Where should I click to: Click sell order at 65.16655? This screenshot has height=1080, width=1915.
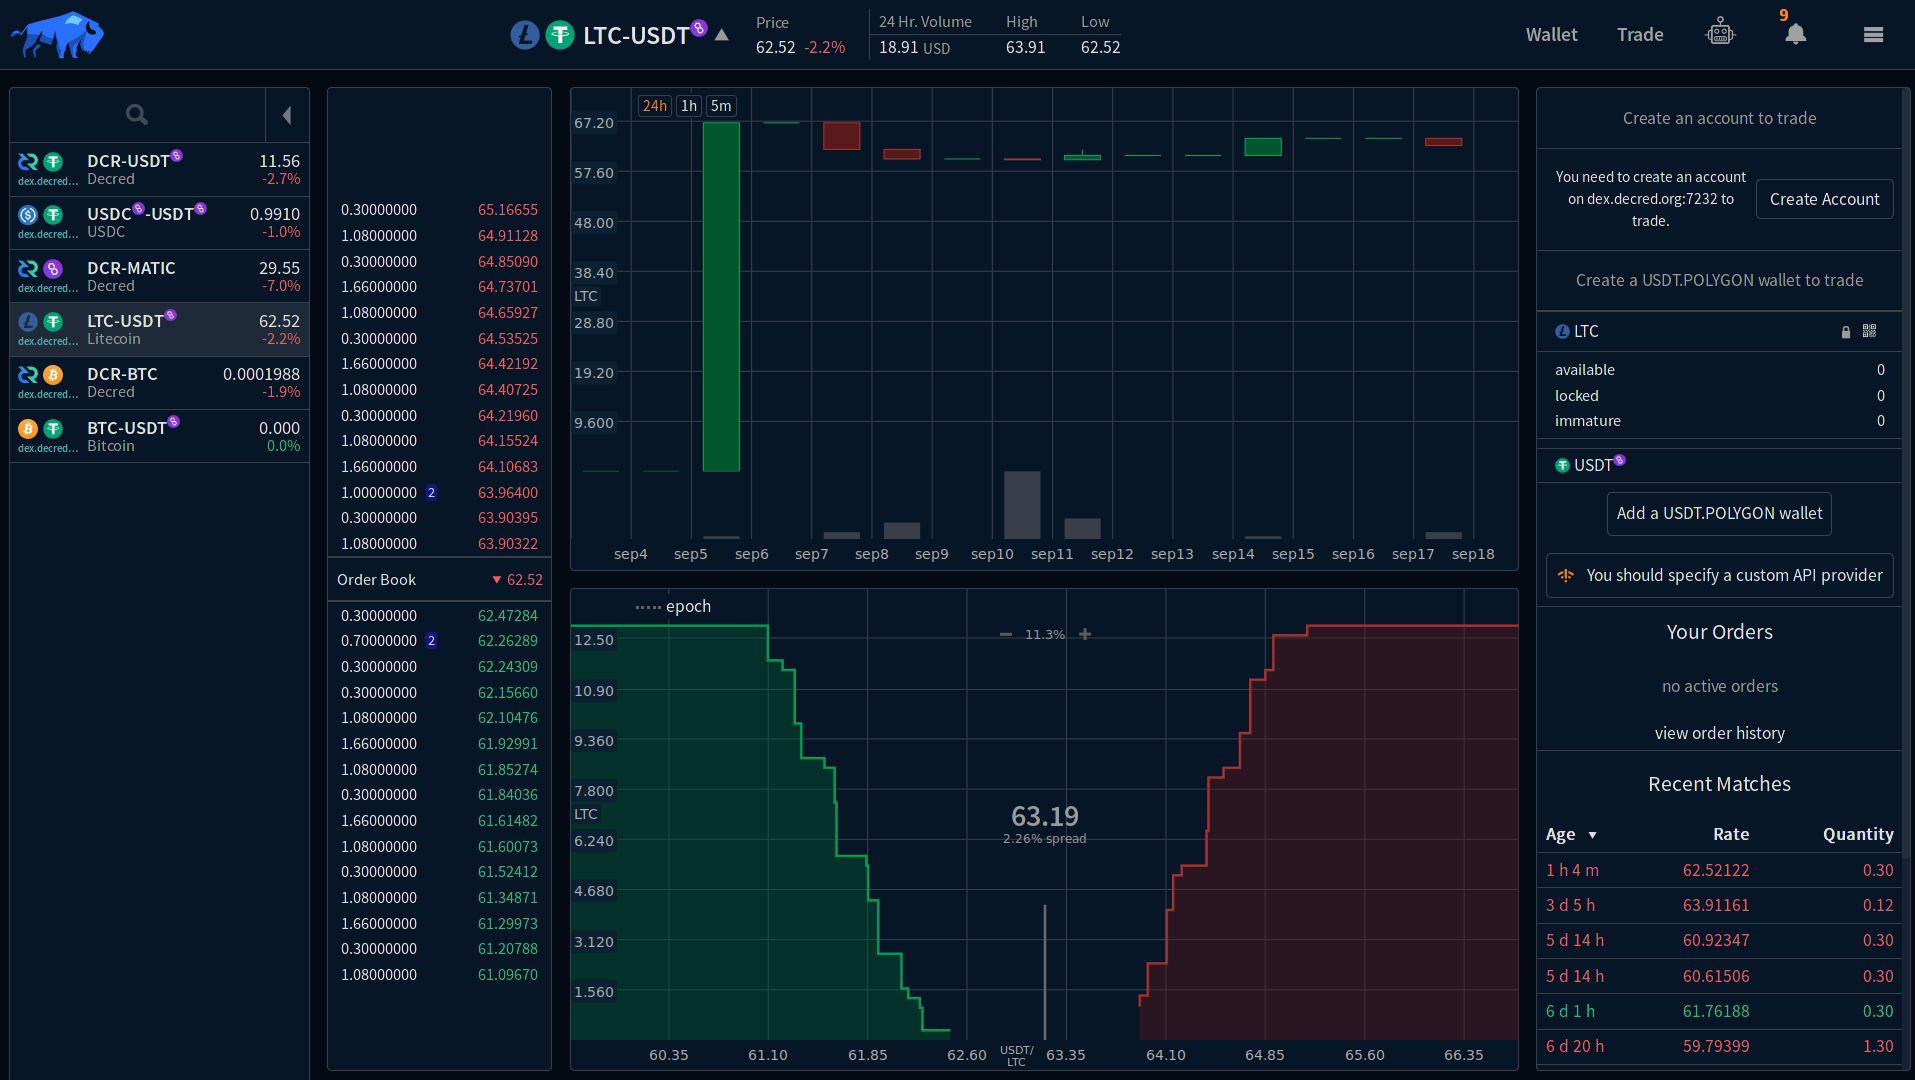(x=439, y=210)
